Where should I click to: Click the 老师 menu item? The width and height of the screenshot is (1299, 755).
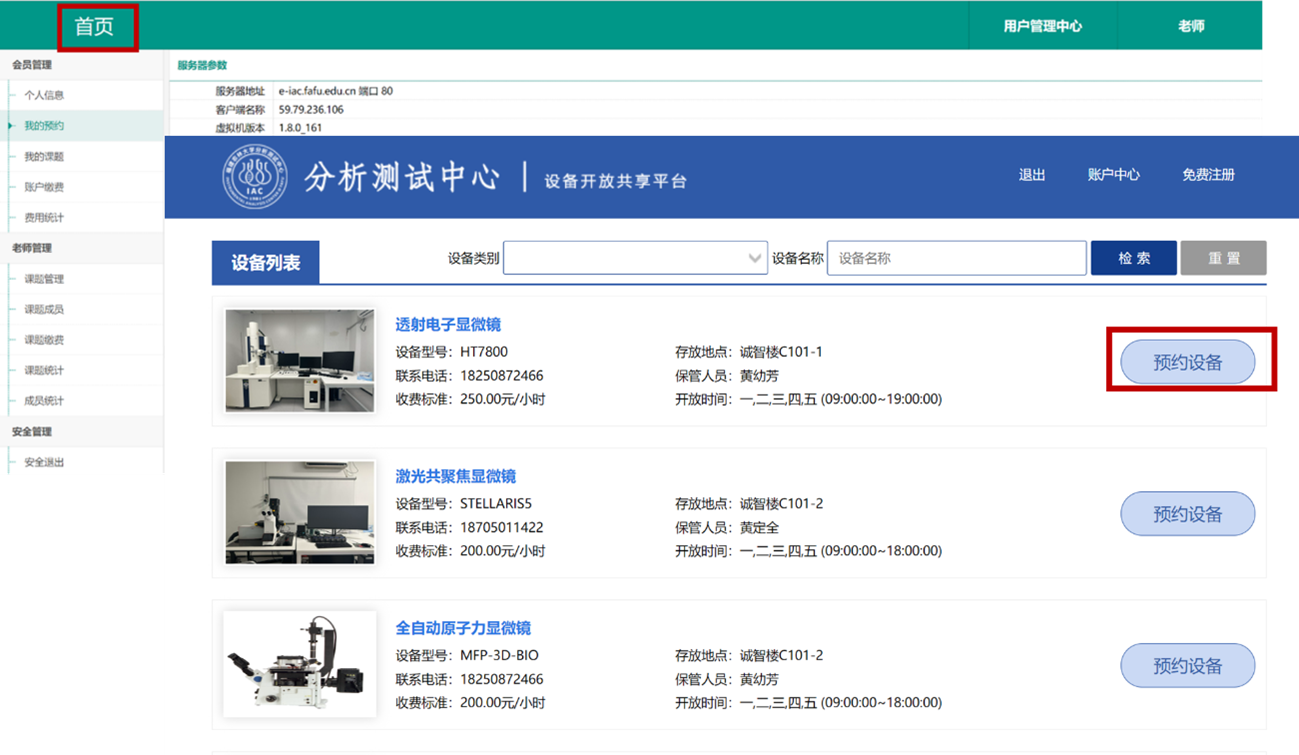pos(1189,27)
